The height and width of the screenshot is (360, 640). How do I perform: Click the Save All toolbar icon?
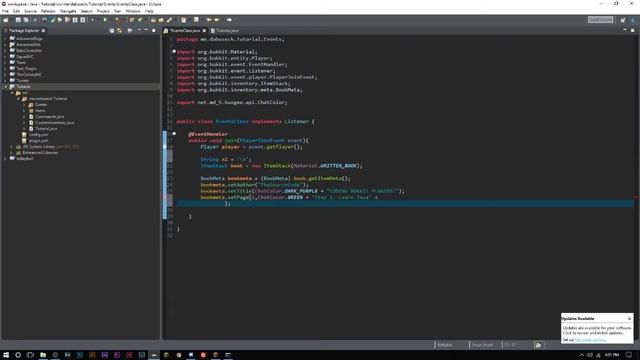[x=26, y=20]
